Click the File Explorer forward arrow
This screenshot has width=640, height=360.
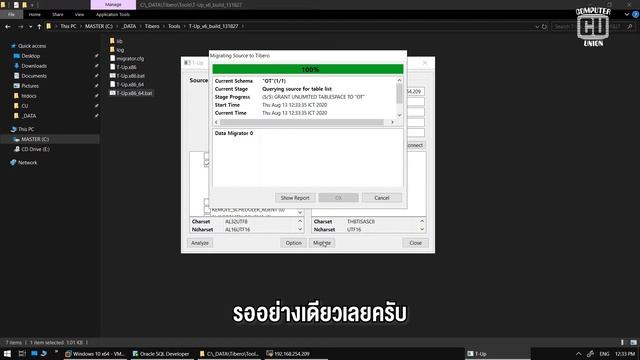point(20,27)
